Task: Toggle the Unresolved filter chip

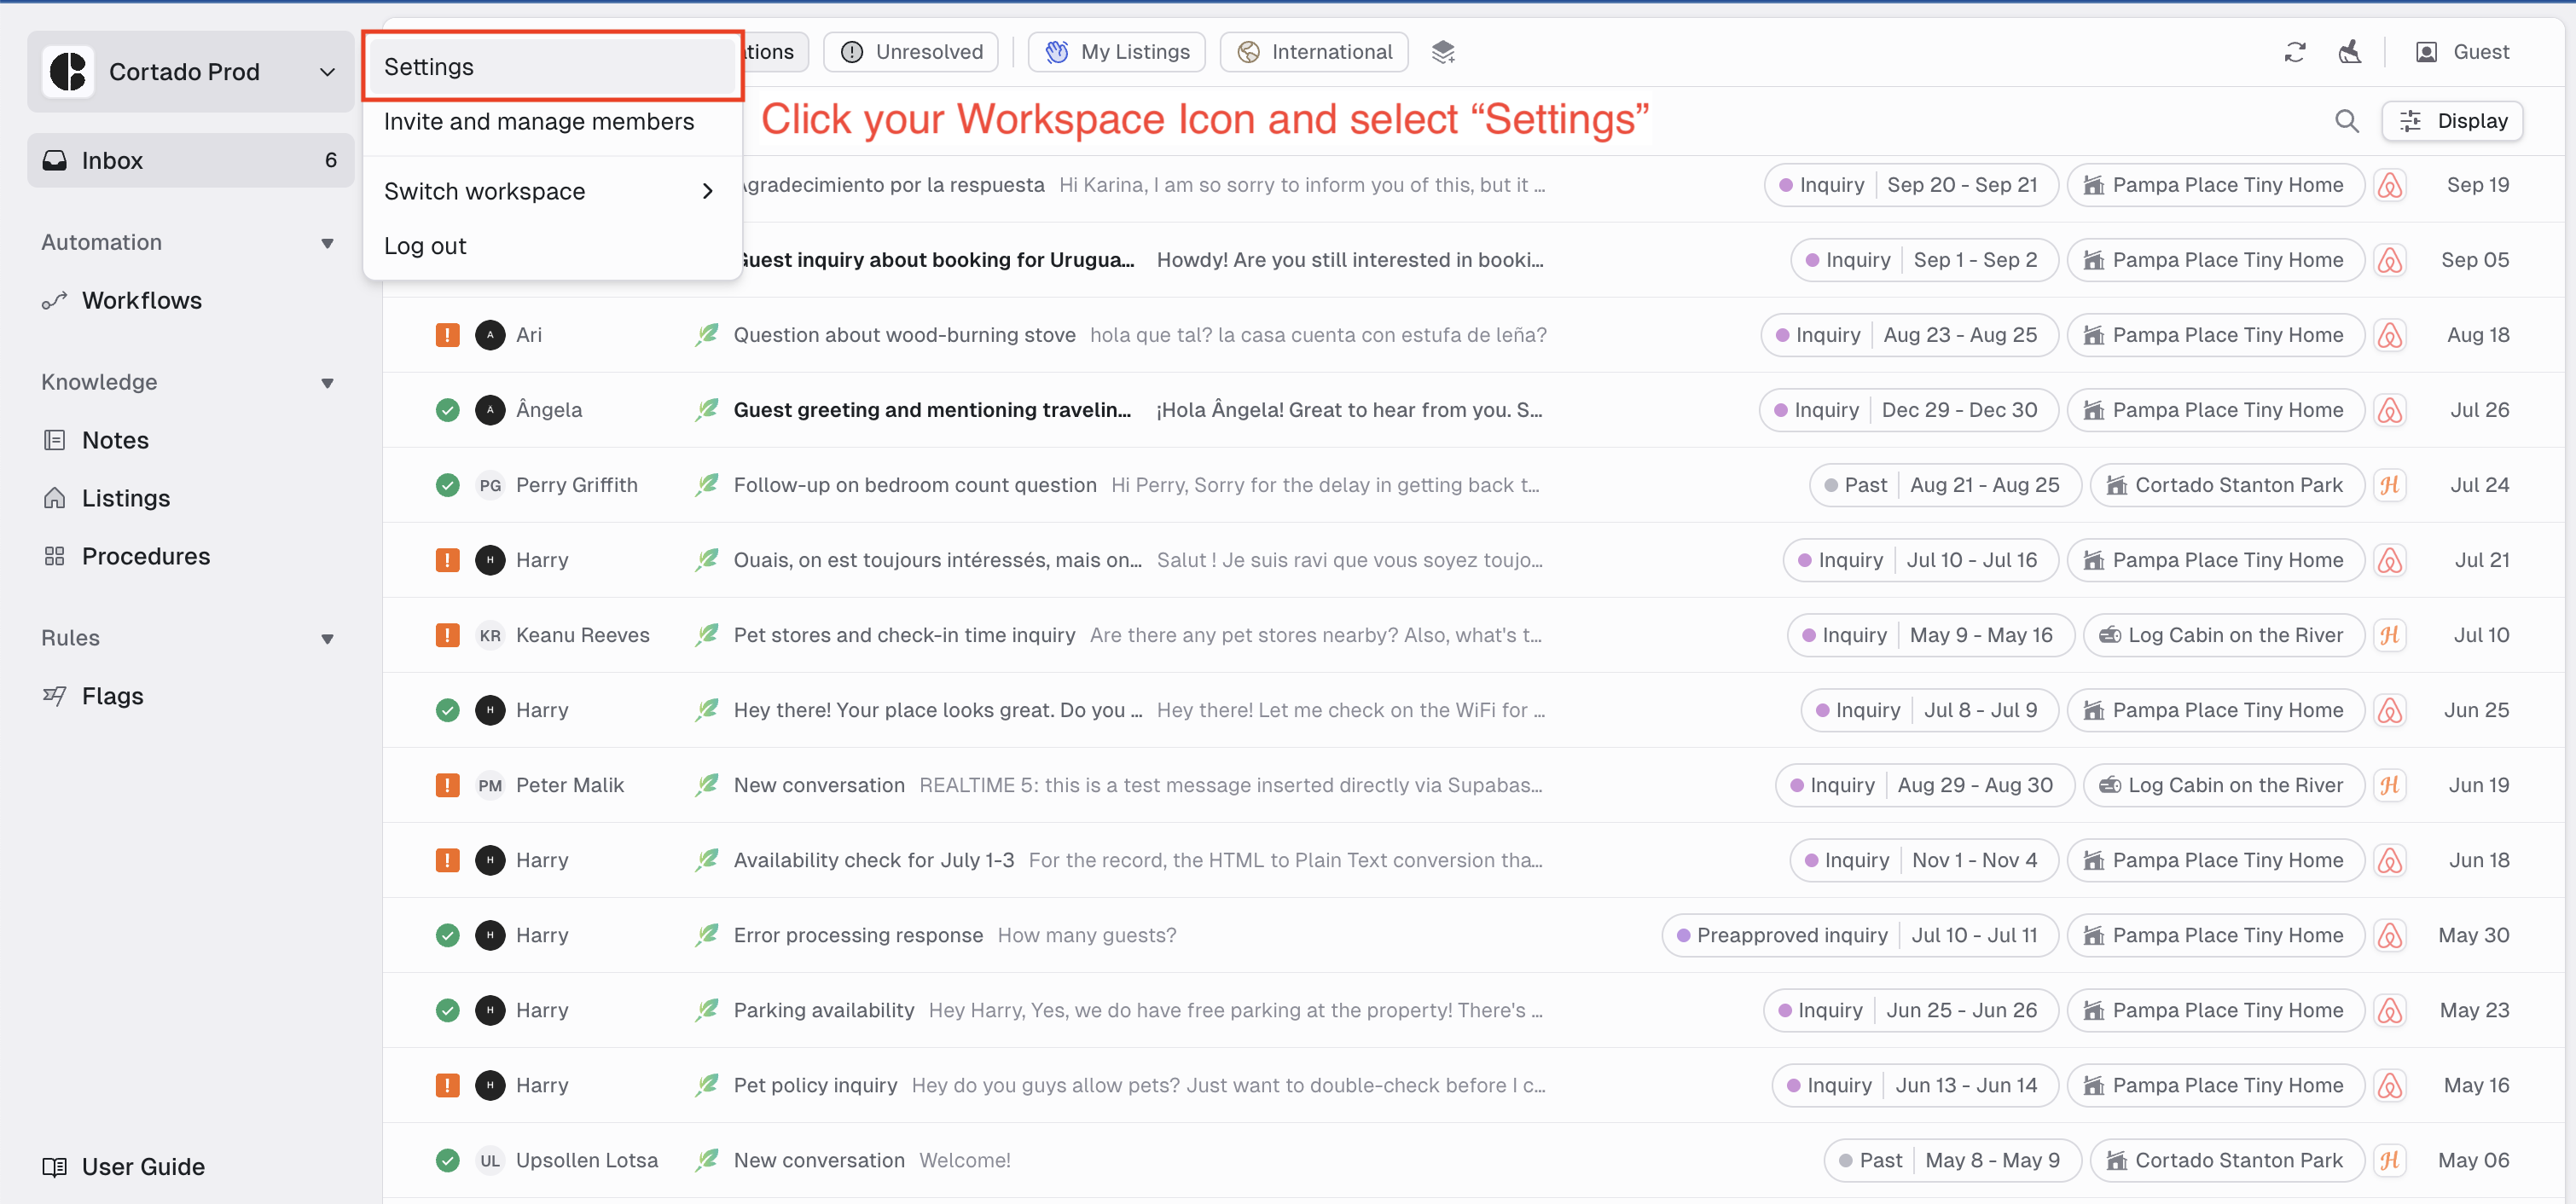Action: [x=910, y=51]
